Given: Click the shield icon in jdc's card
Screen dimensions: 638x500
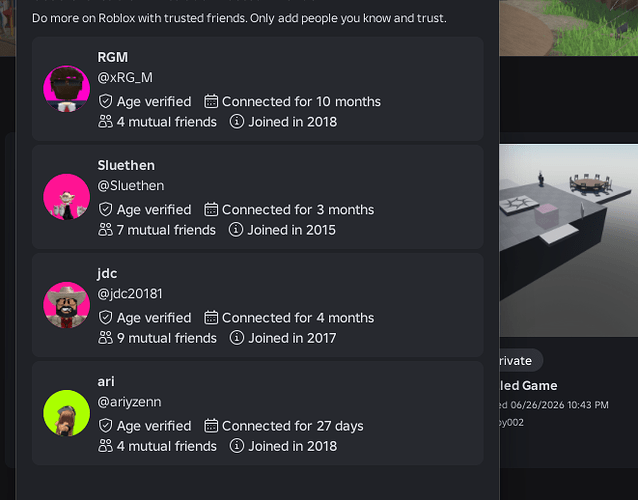Looking at the screenshot, I should [105, 318].
